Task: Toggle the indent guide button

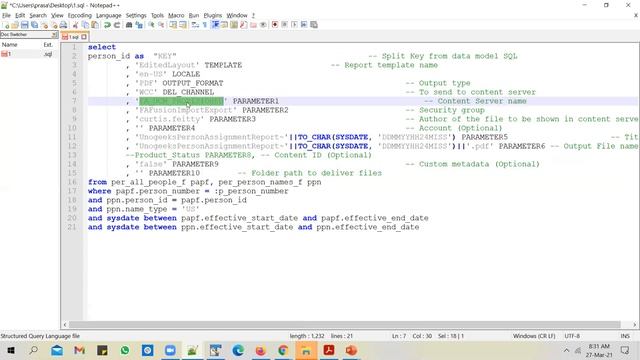Action: pyautogui.click(x=215, y=25)
